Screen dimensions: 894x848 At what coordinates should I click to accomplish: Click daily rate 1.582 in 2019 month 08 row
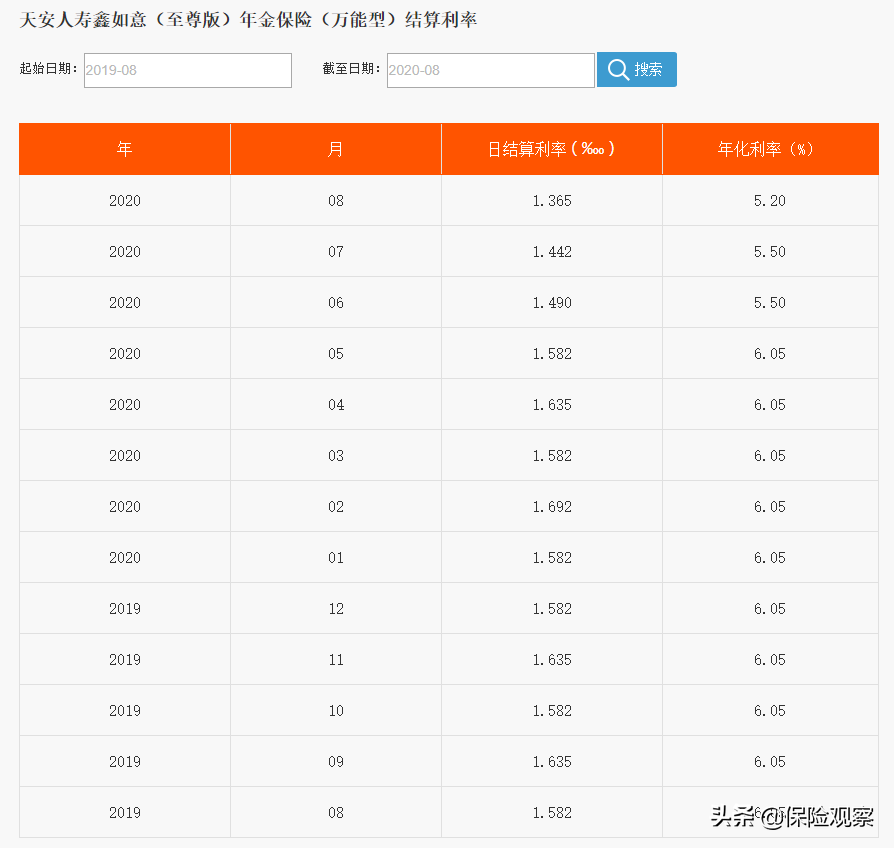click(552, 813)
